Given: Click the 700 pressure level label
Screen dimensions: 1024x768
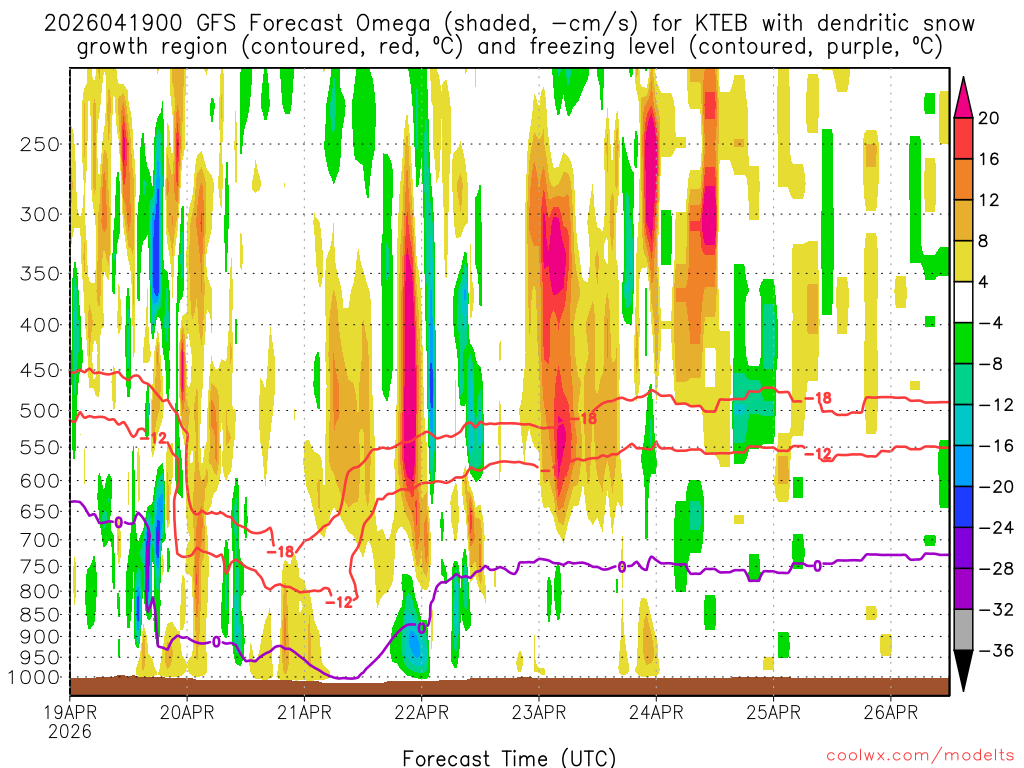Looking at the screenshot, I should (x=40, y=540).
